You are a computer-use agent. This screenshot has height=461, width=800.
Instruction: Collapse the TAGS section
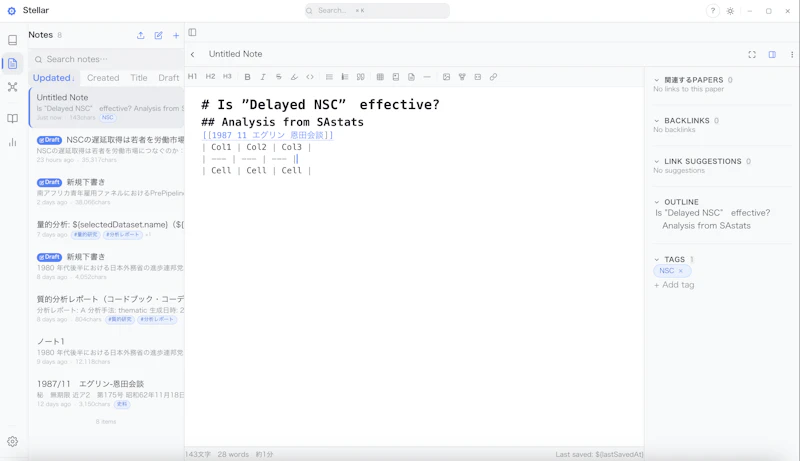pos(657,260)
